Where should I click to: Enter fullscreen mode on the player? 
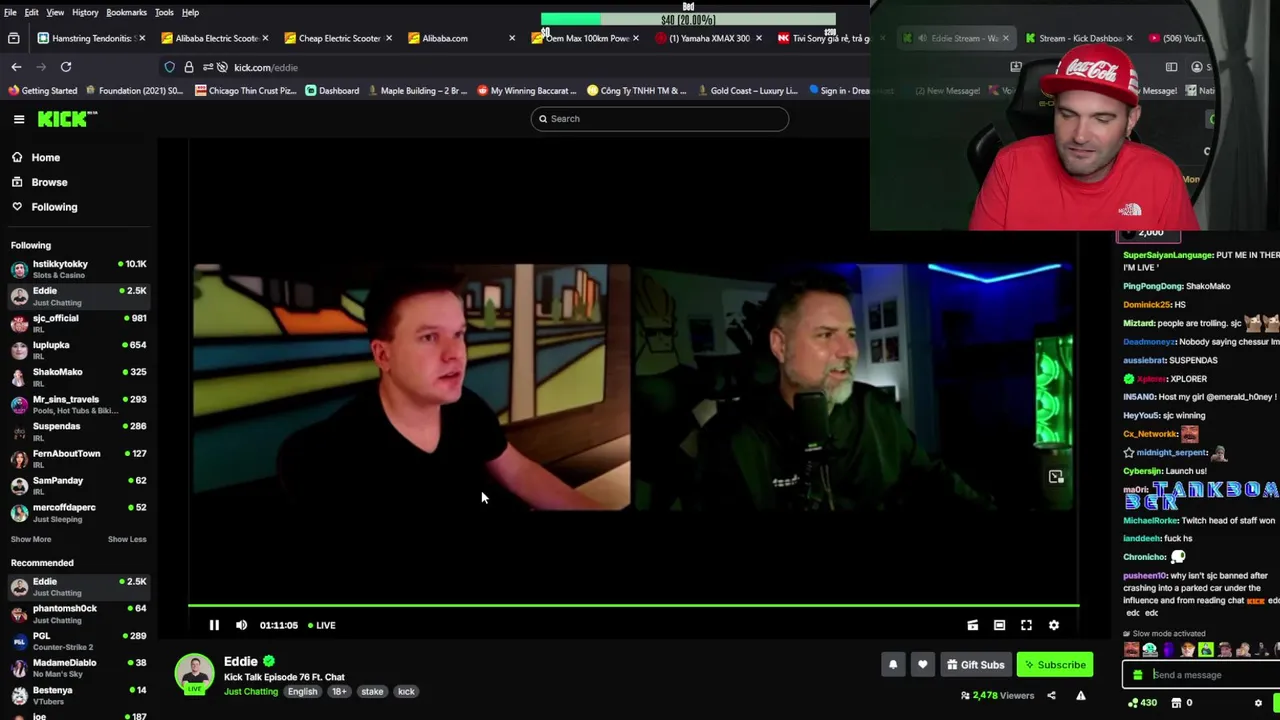(1026, 625)
